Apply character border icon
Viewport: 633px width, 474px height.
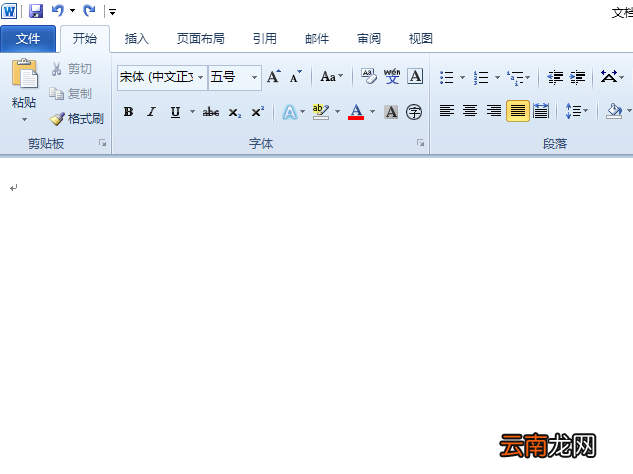click(x=415, y=76)
